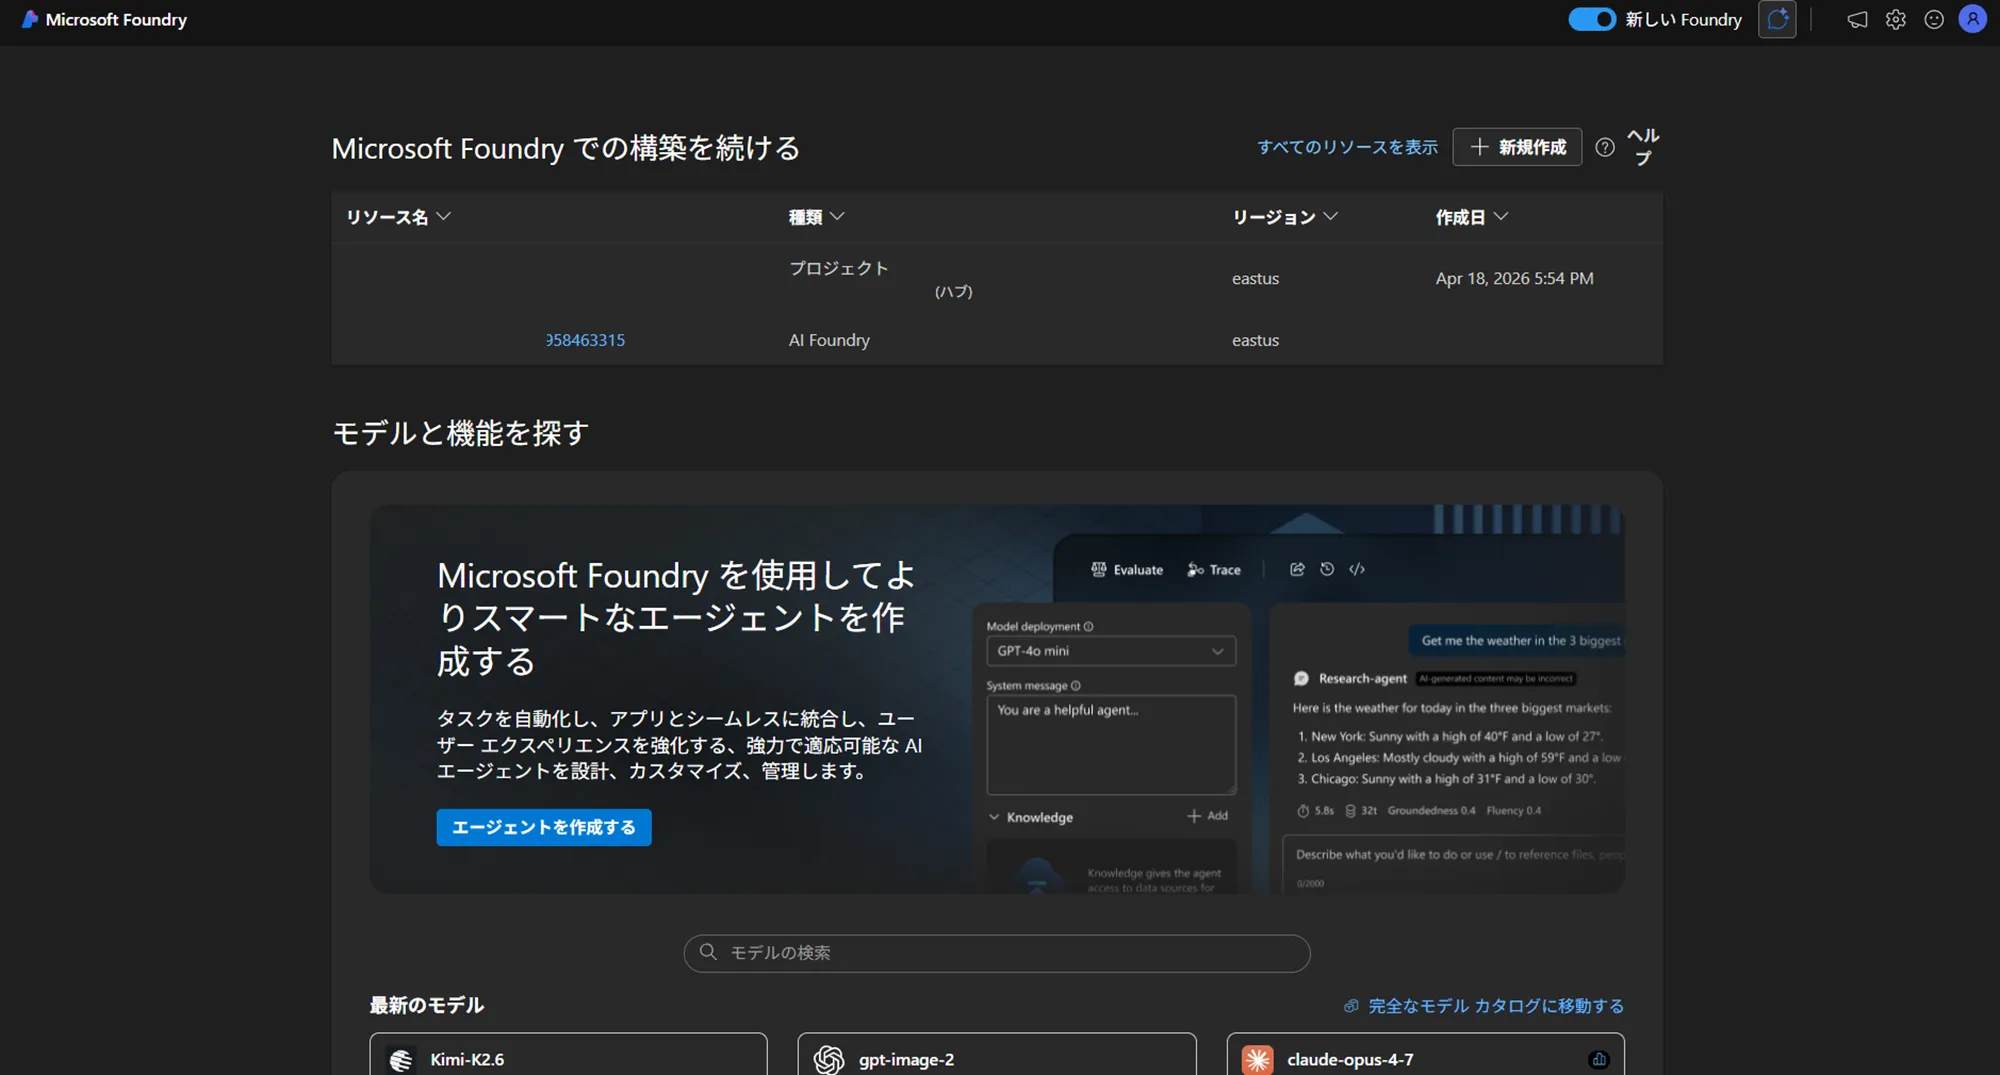This screenshot has height=1075, width=2000.
Task: Click the AI Foundry type cell
Action: [x=829, y=340]
